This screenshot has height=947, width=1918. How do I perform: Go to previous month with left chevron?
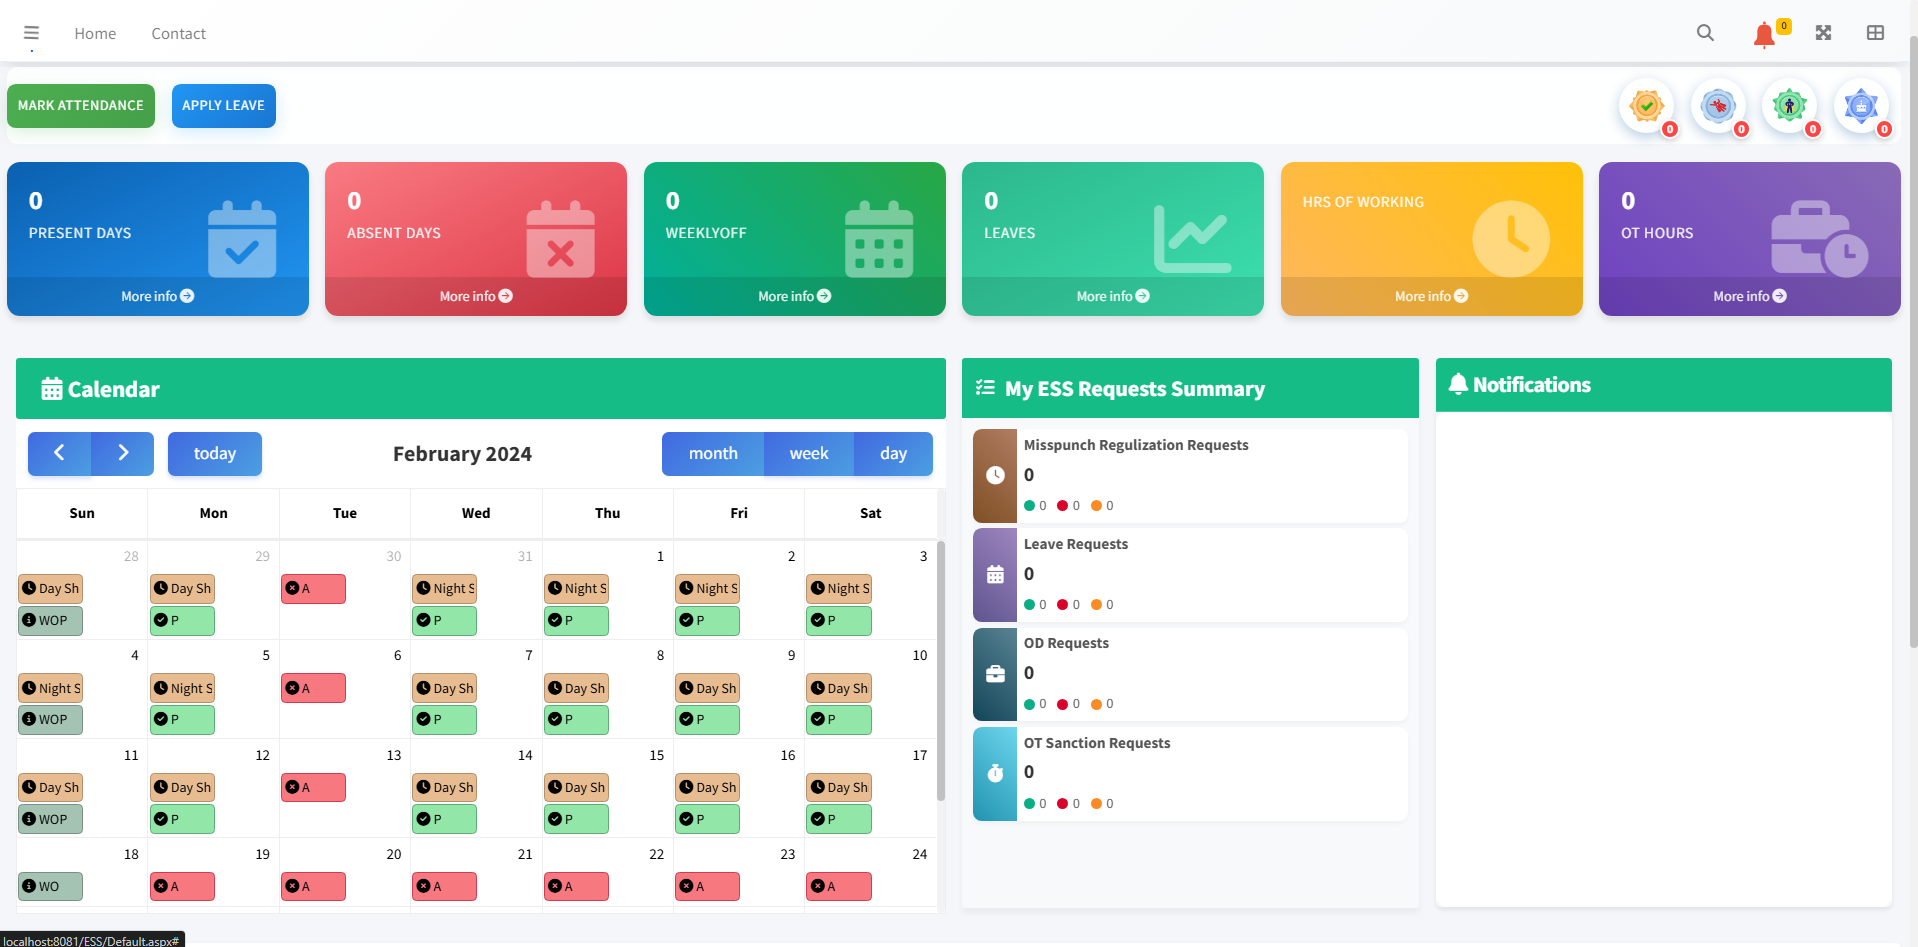click(59, 453)
